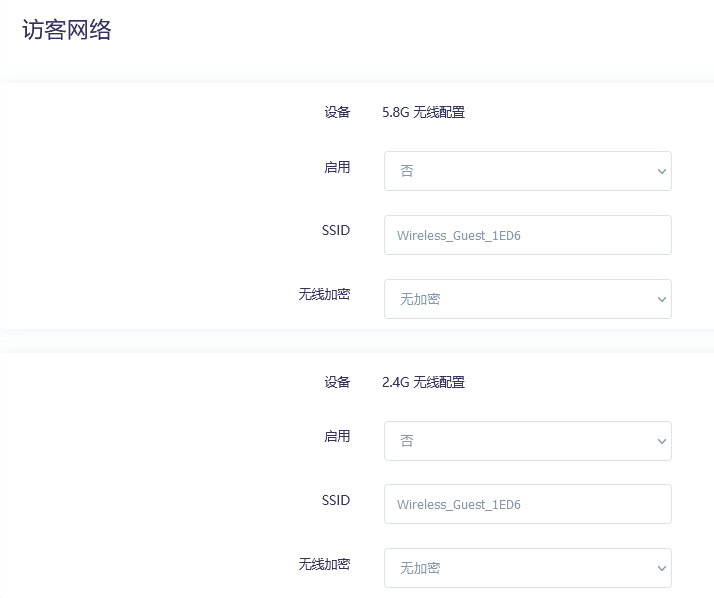This screenshot has height=598, width=714.
Task: Open the 2.4G 启用 dropdown
Action: pos(527,441)
